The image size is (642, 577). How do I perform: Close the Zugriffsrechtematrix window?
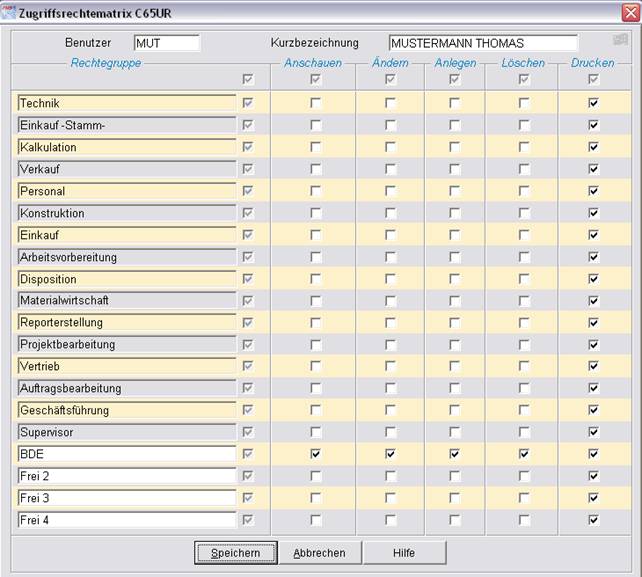(x=629, y=10)
